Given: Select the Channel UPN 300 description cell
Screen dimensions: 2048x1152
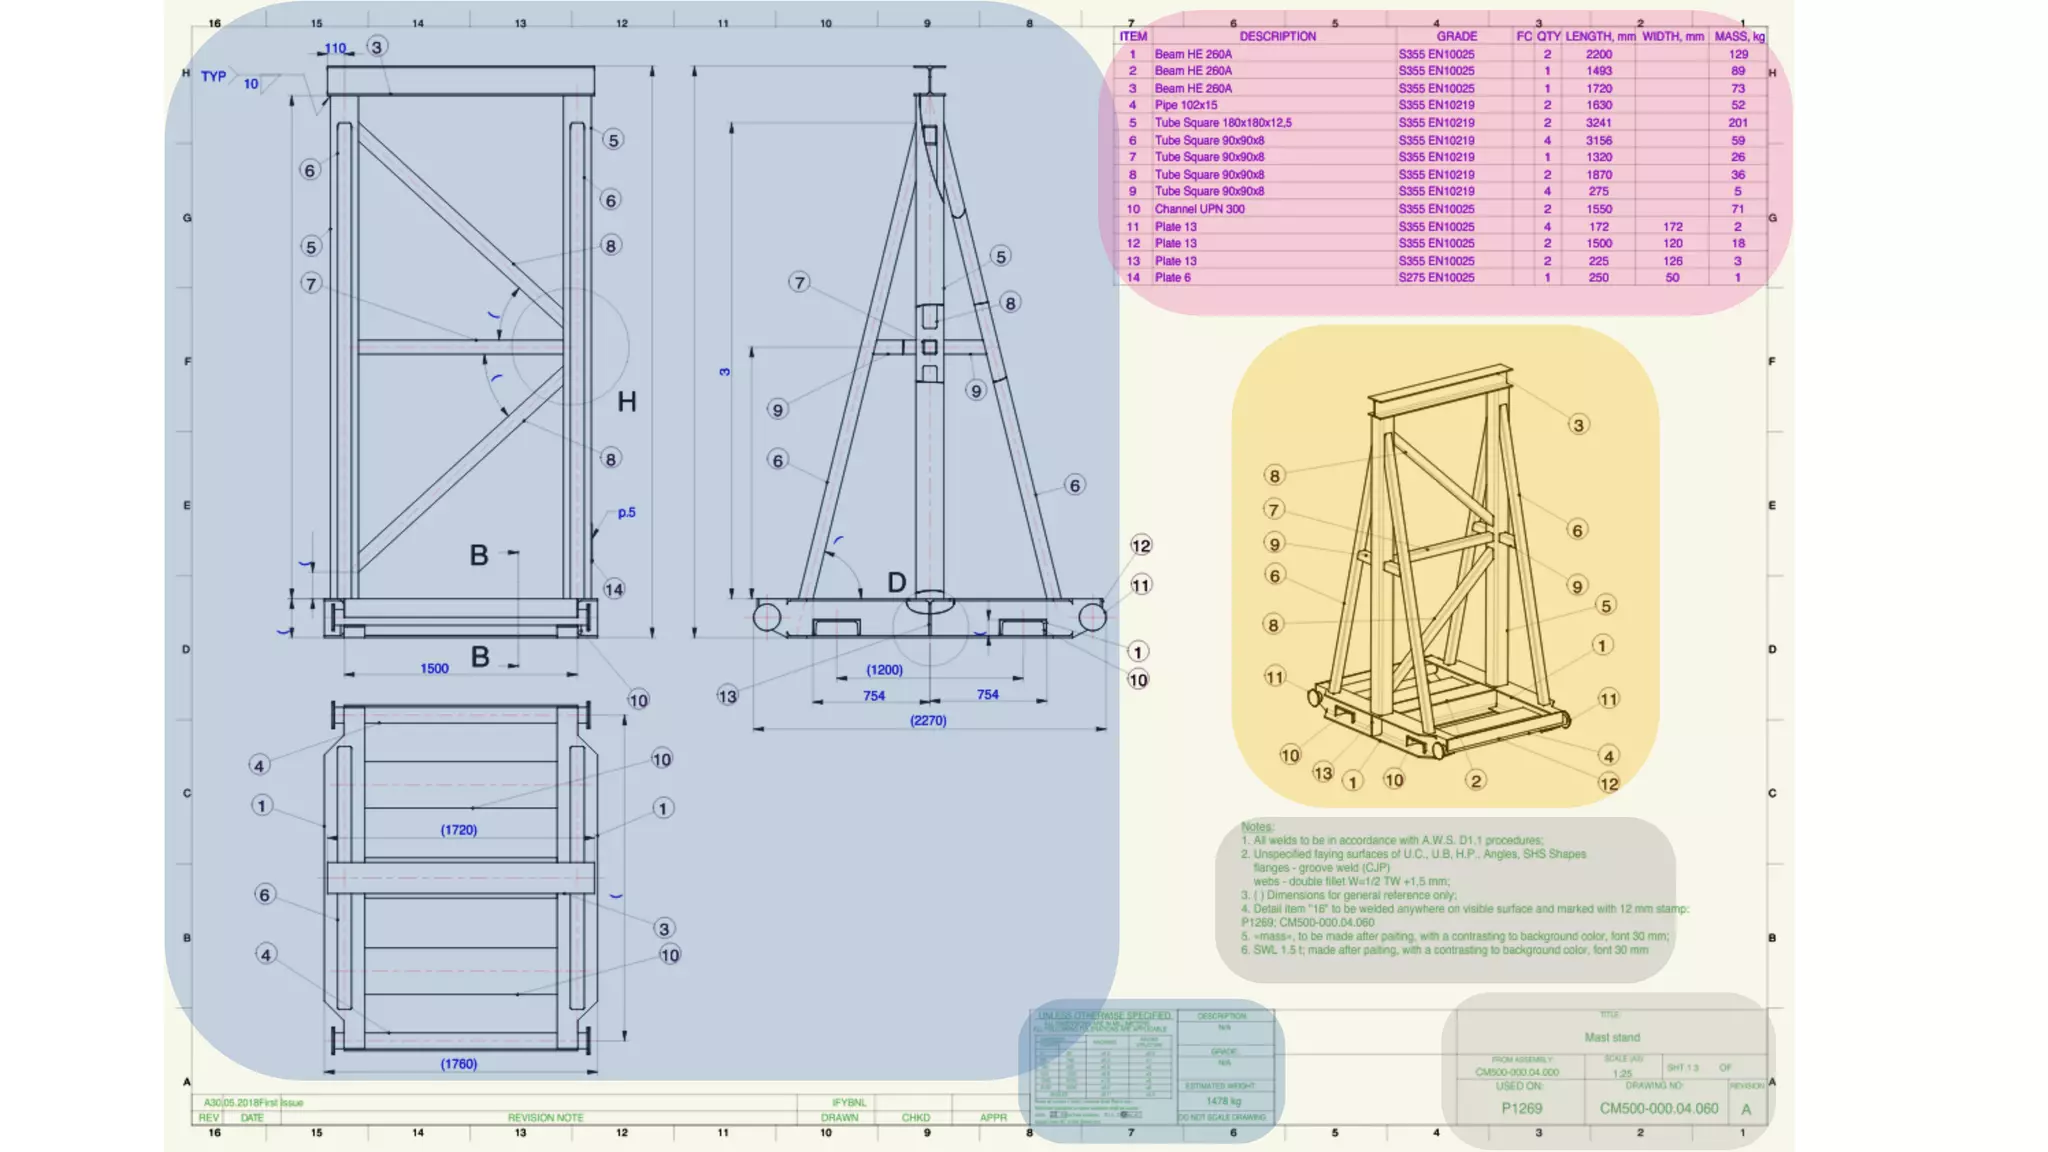Looking at the screenshot, I should (x=1199, y=209).
